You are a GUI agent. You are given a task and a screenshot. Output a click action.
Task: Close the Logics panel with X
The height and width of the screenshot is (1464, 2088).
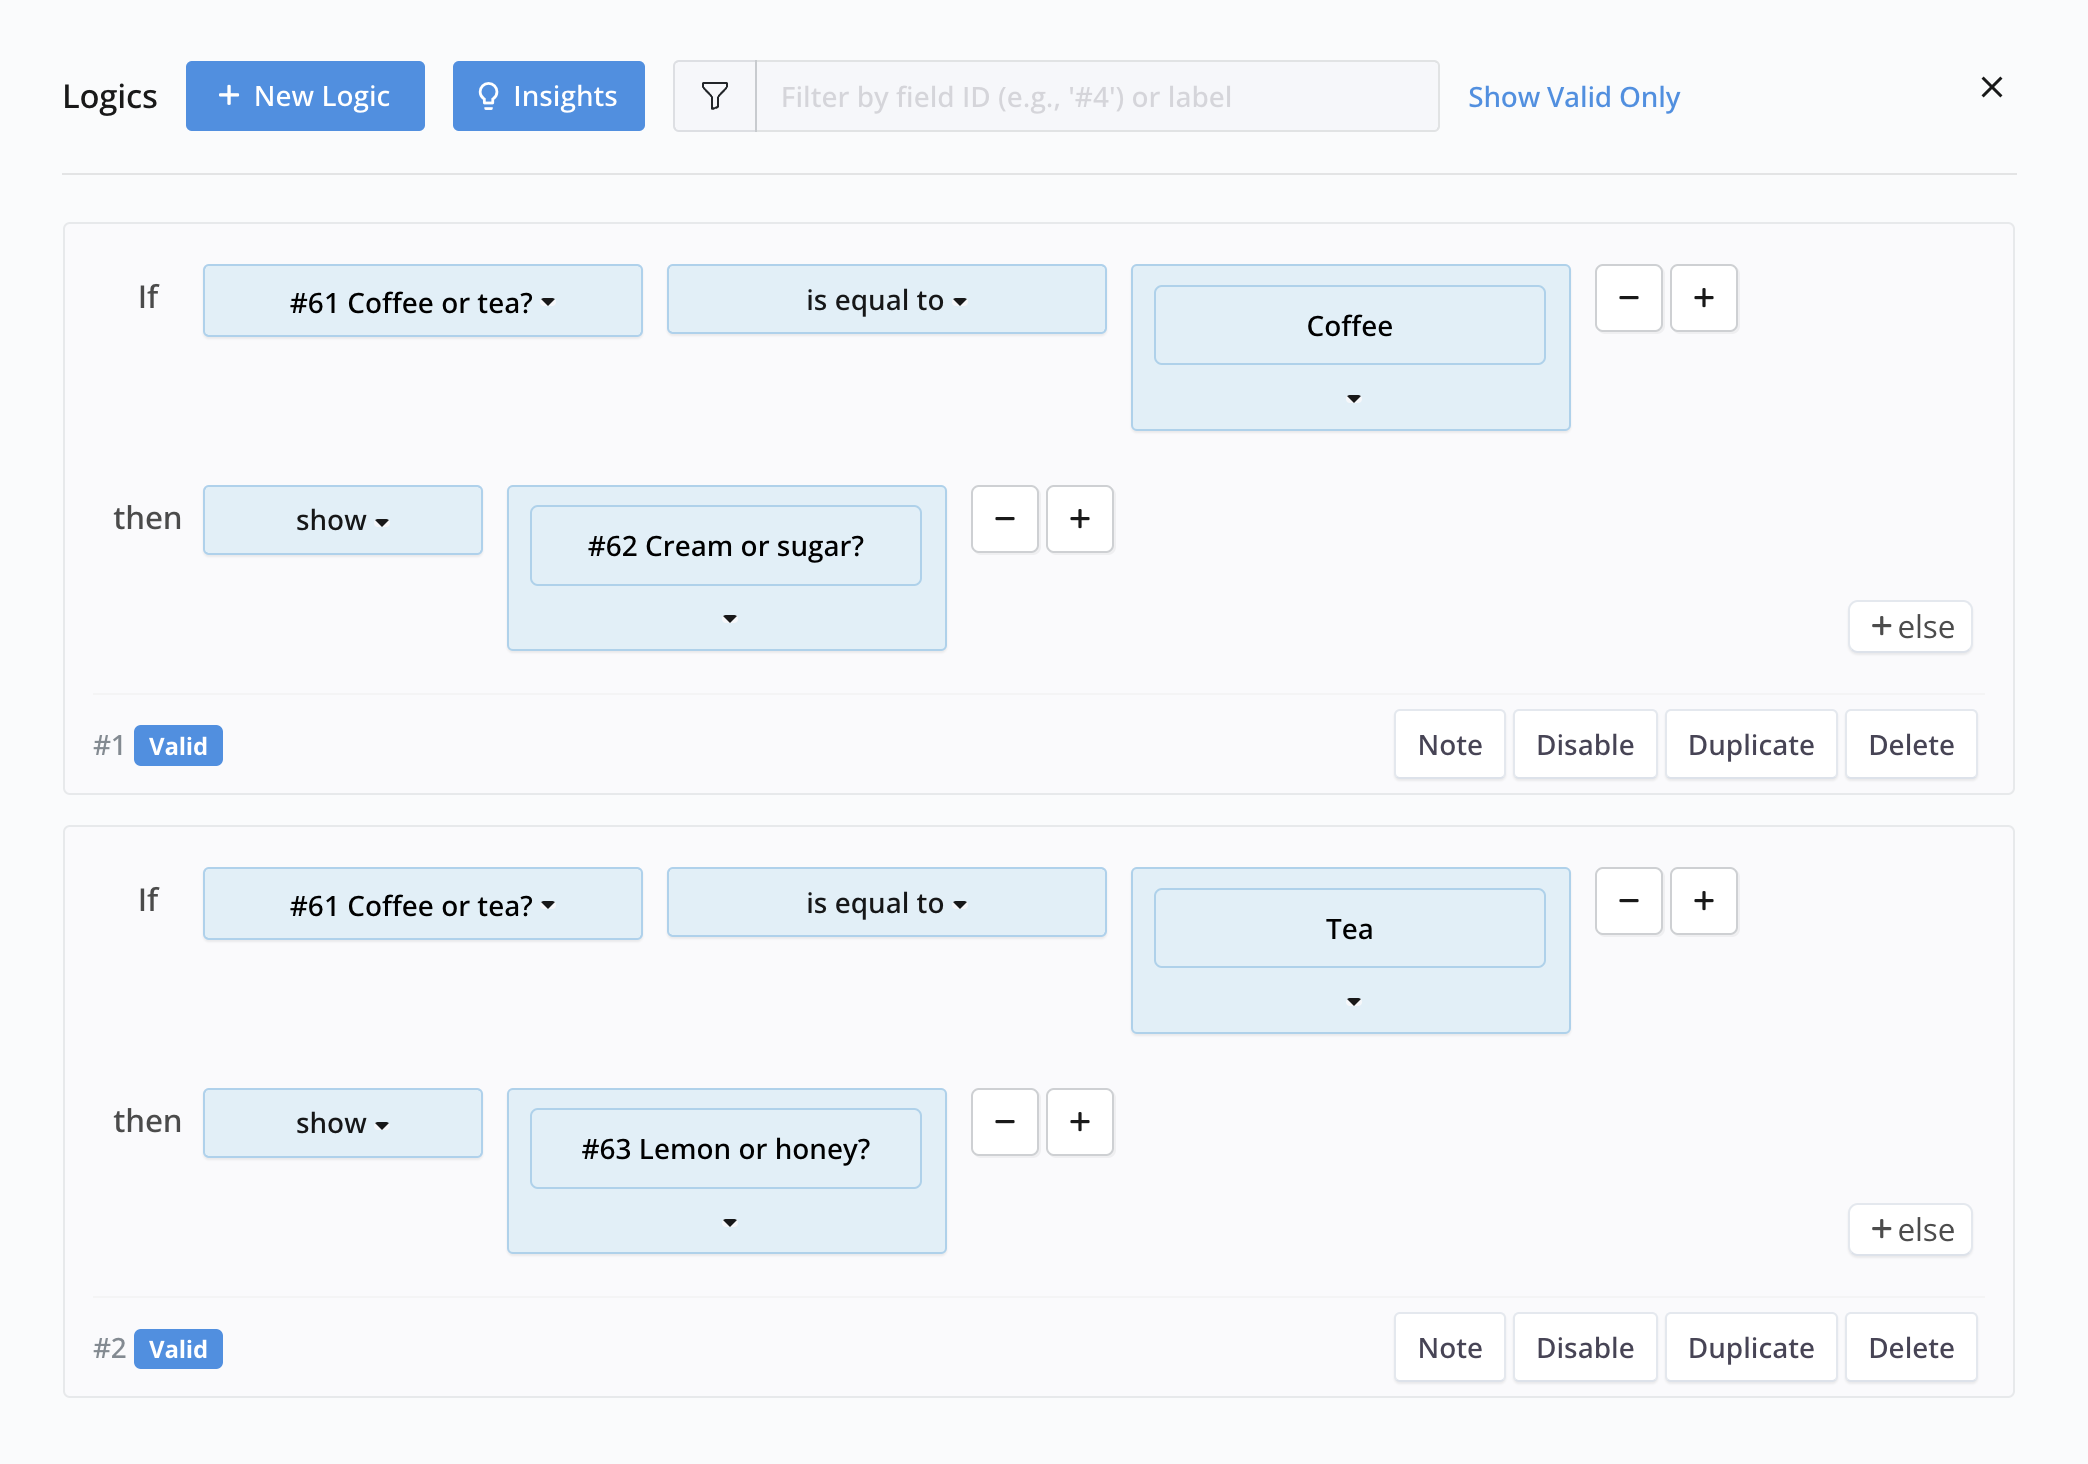[x=1991, y=88]
